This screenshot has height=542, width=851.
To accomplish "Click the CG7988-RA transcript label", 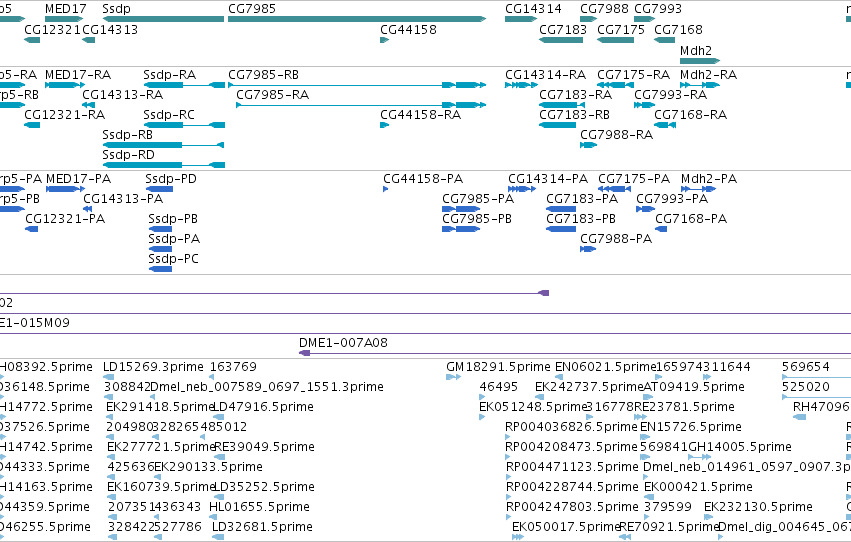I will tap(617, 135).
